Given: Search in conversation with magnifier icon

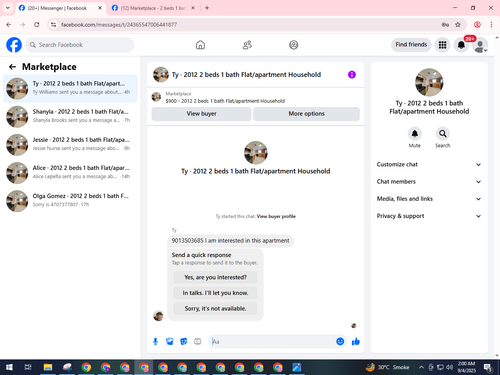Looking at the screenshot, I should coord(443,134).
